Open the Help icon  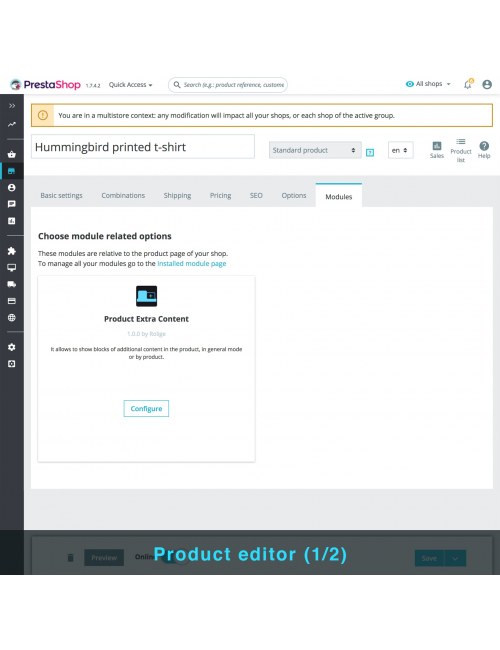click(x=484, y=150)
